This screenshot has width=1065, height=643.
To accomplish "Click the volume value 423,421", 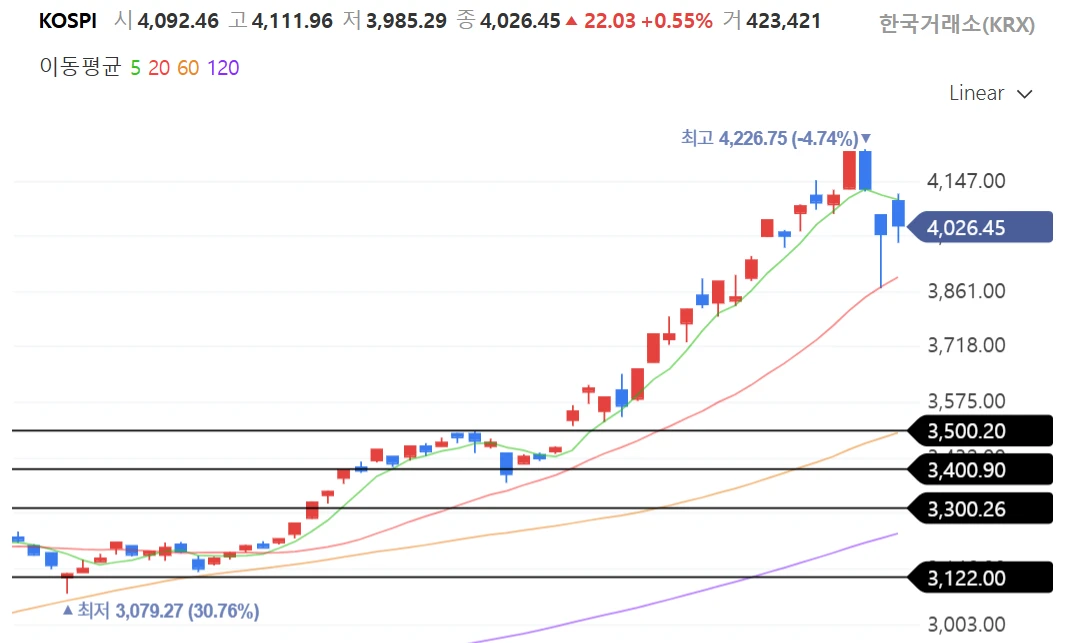I will [782, 21].
